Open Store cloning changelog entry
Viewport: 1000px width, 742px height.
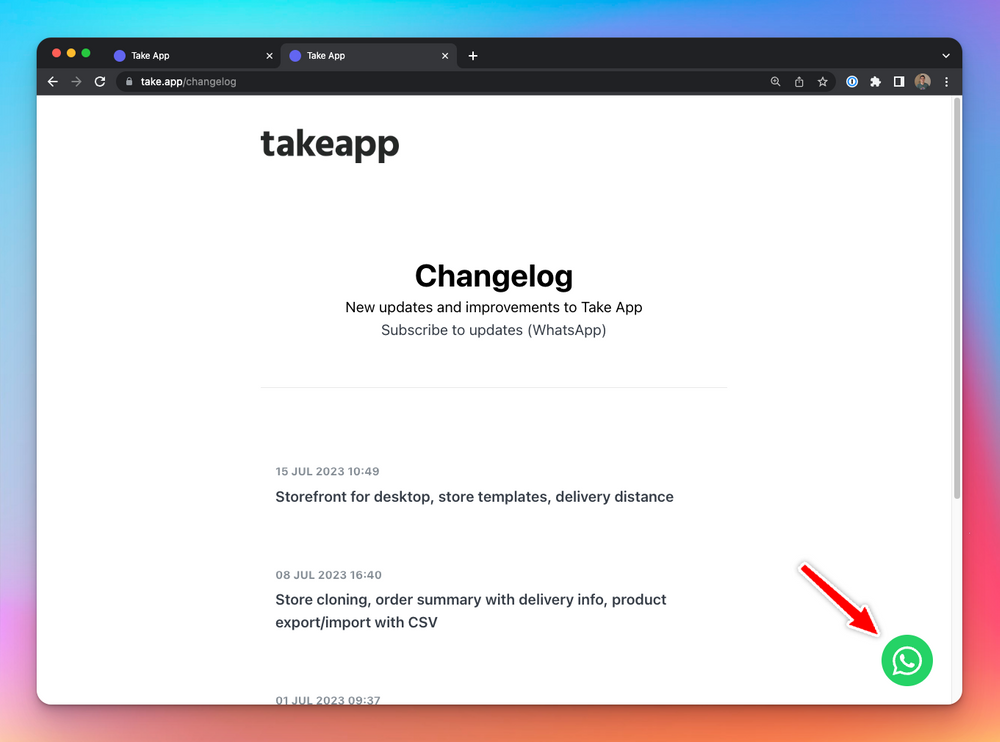471,611
